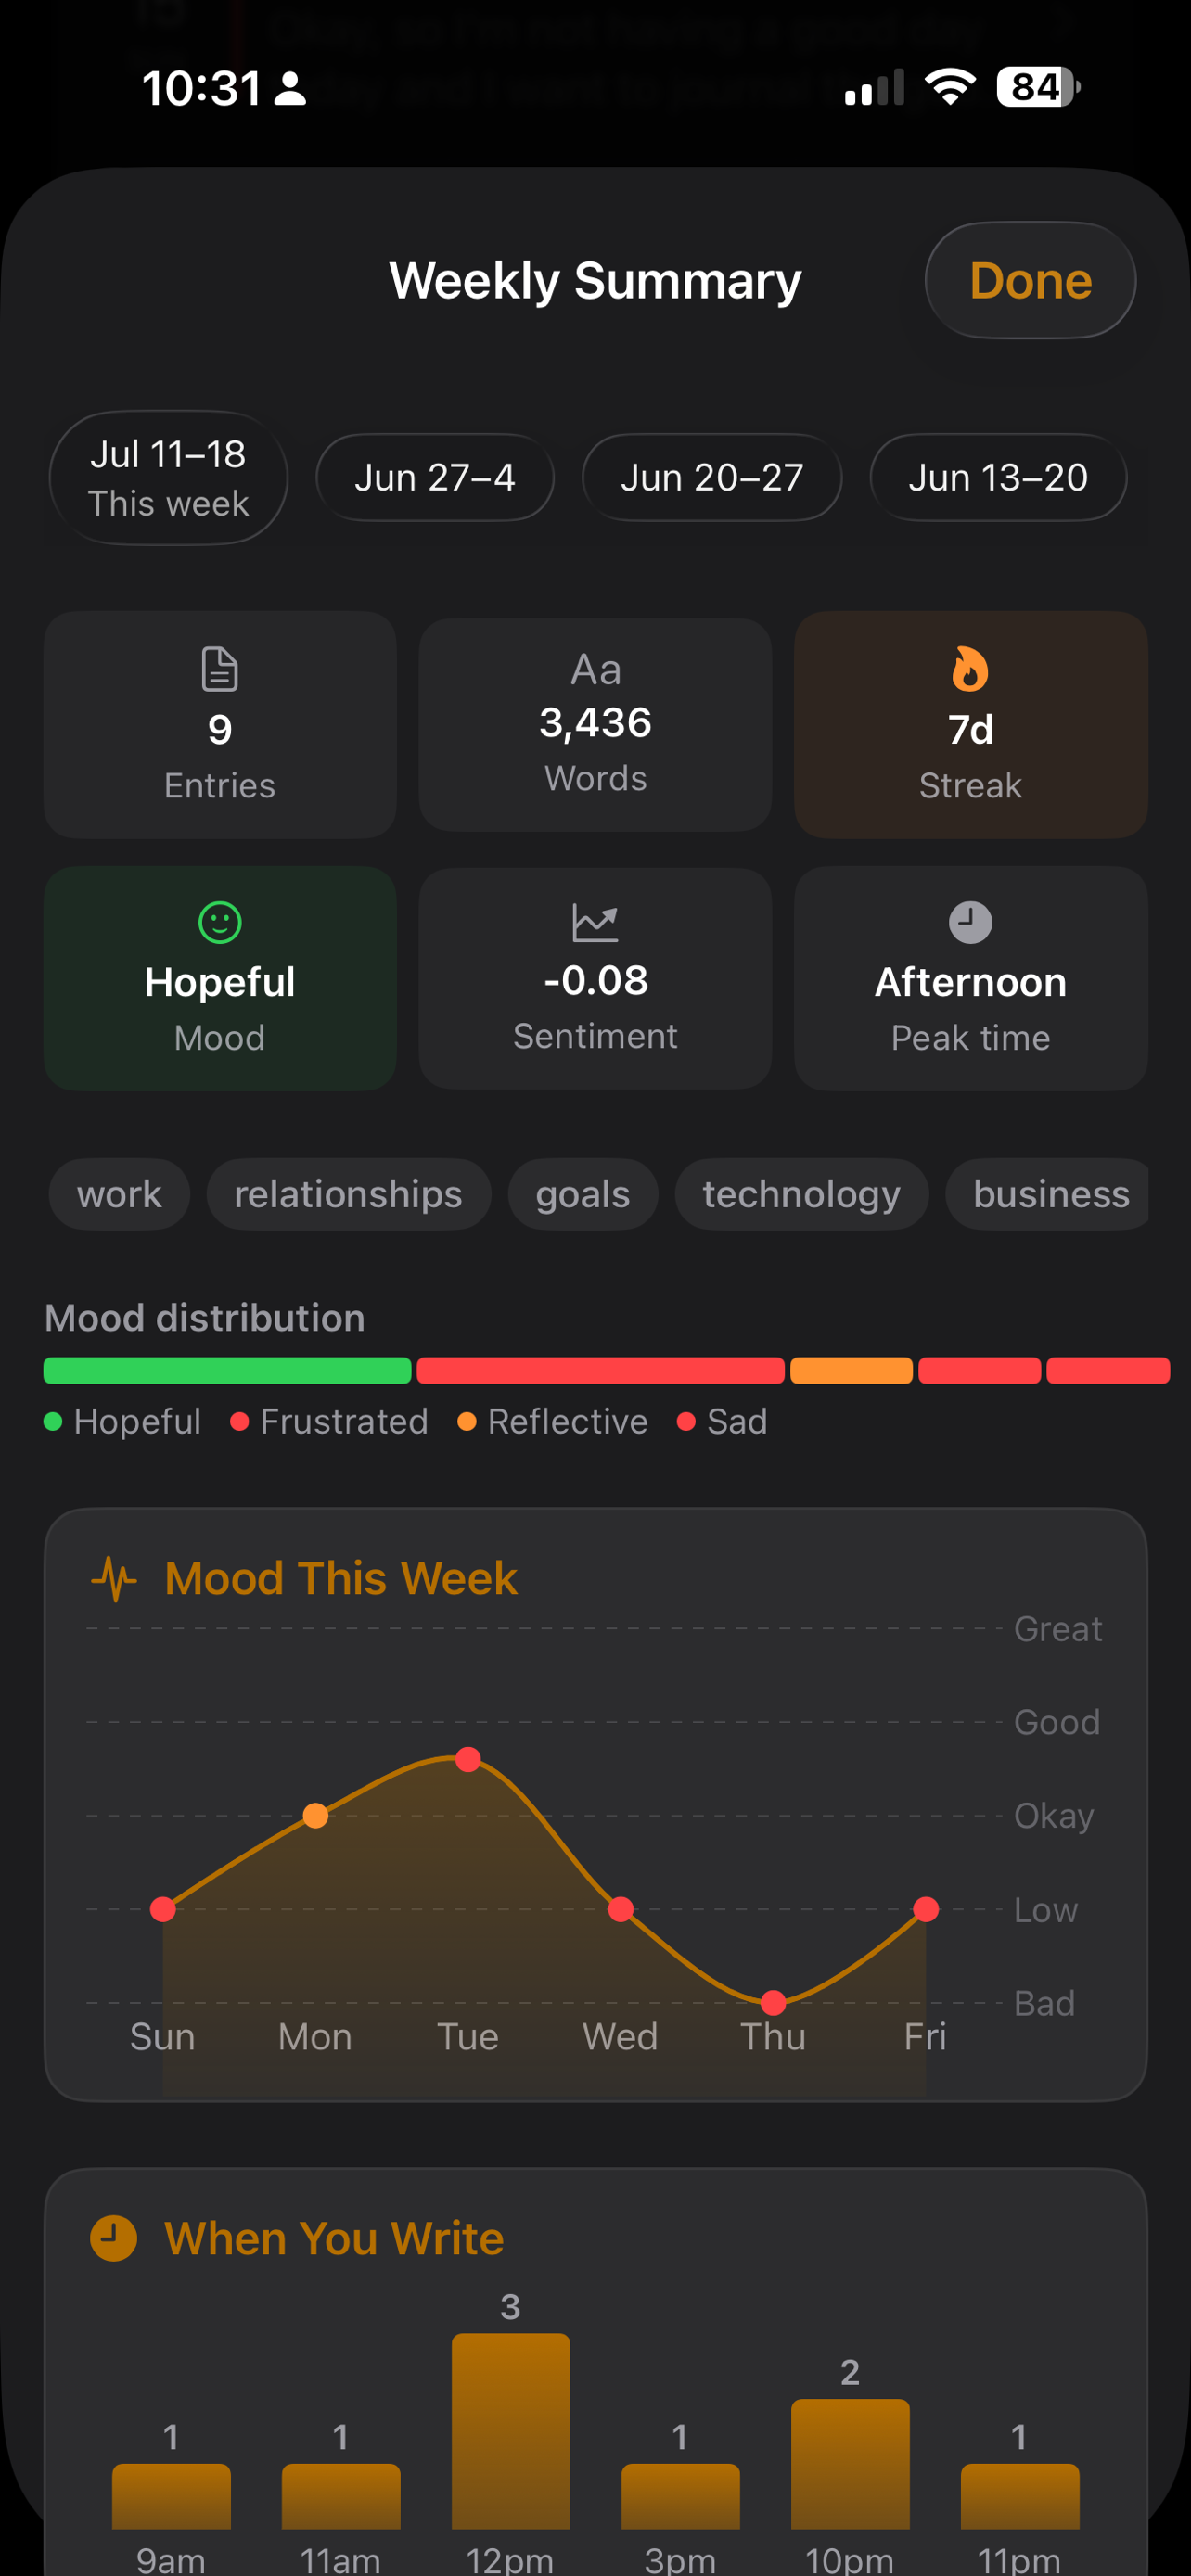Tap the green Hopeful segment of mood bar
This screenshot has width=1191, height=2576.
[x=227, y=1370]
